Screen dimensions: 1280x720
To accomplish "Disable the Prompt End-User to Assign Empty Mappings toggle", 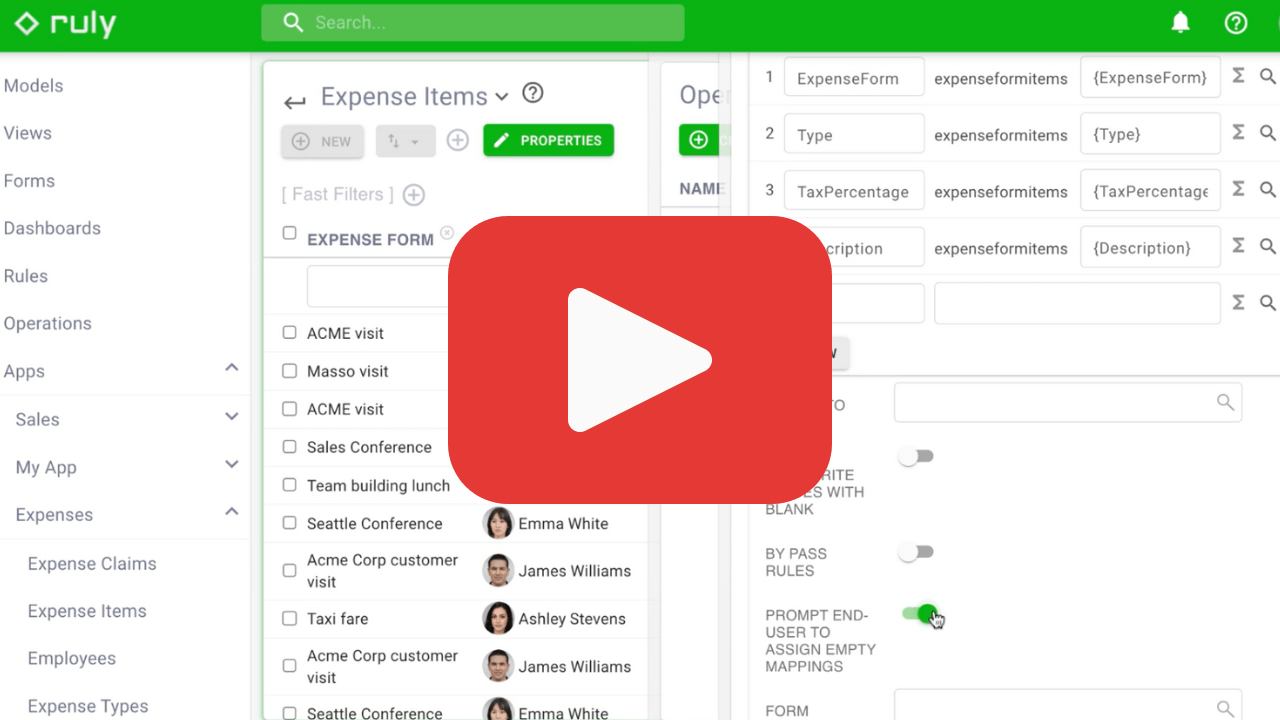I will point(919,613).
